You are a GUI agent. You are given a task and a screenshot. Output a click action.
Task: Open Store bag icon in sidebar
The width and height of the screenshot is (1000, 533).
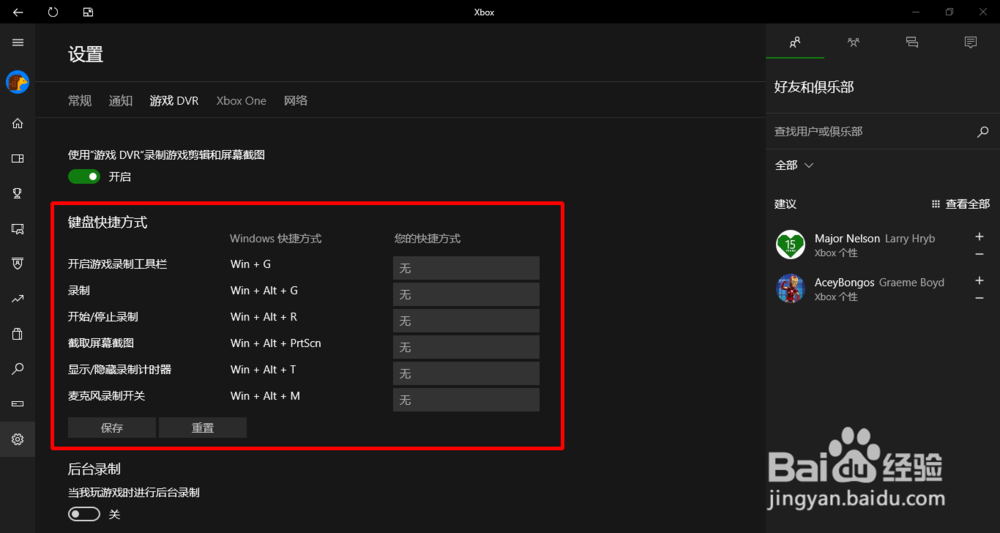coord(18,333)
